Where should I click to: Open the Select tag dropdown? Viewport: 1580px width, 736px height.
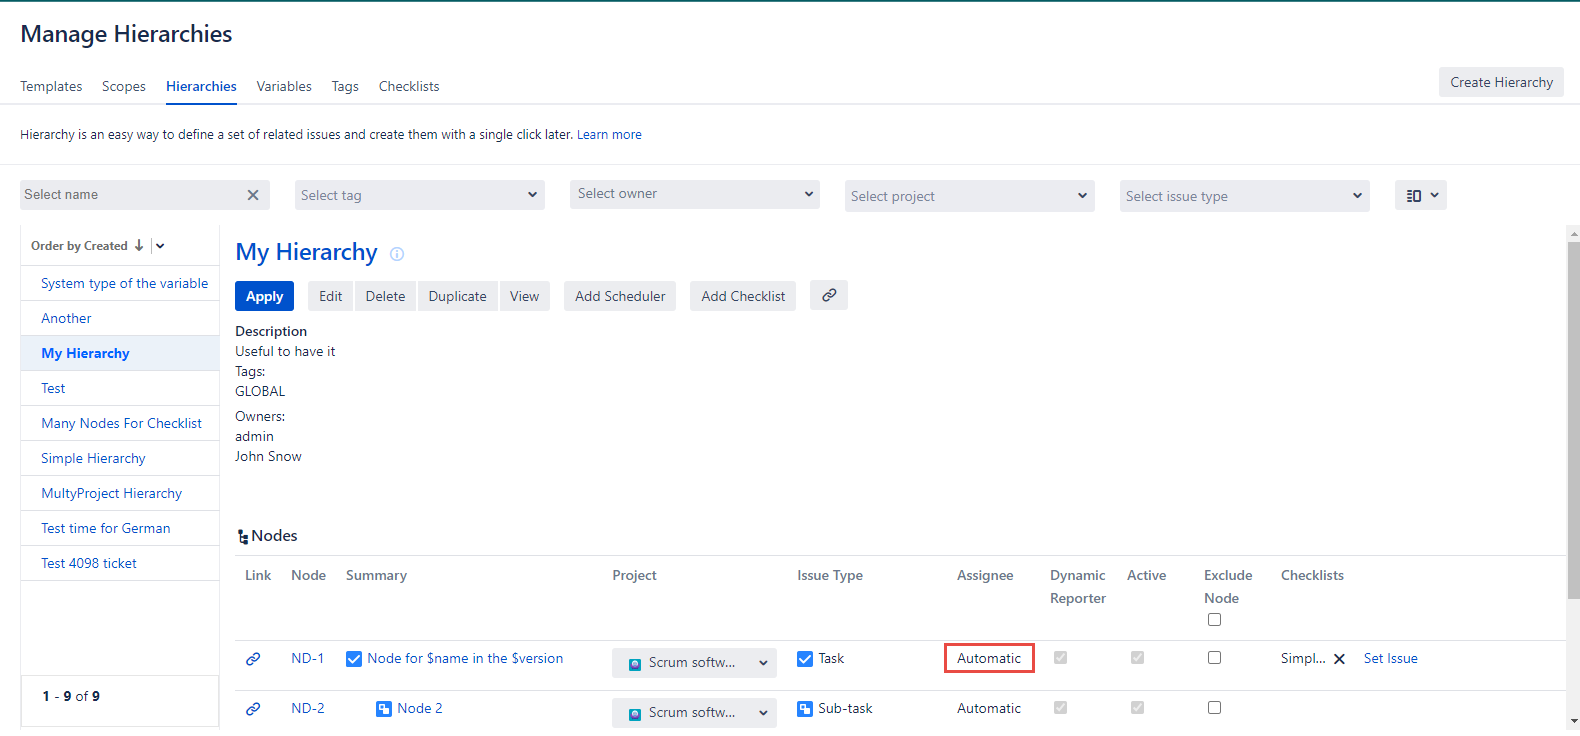tap(420, 195)
